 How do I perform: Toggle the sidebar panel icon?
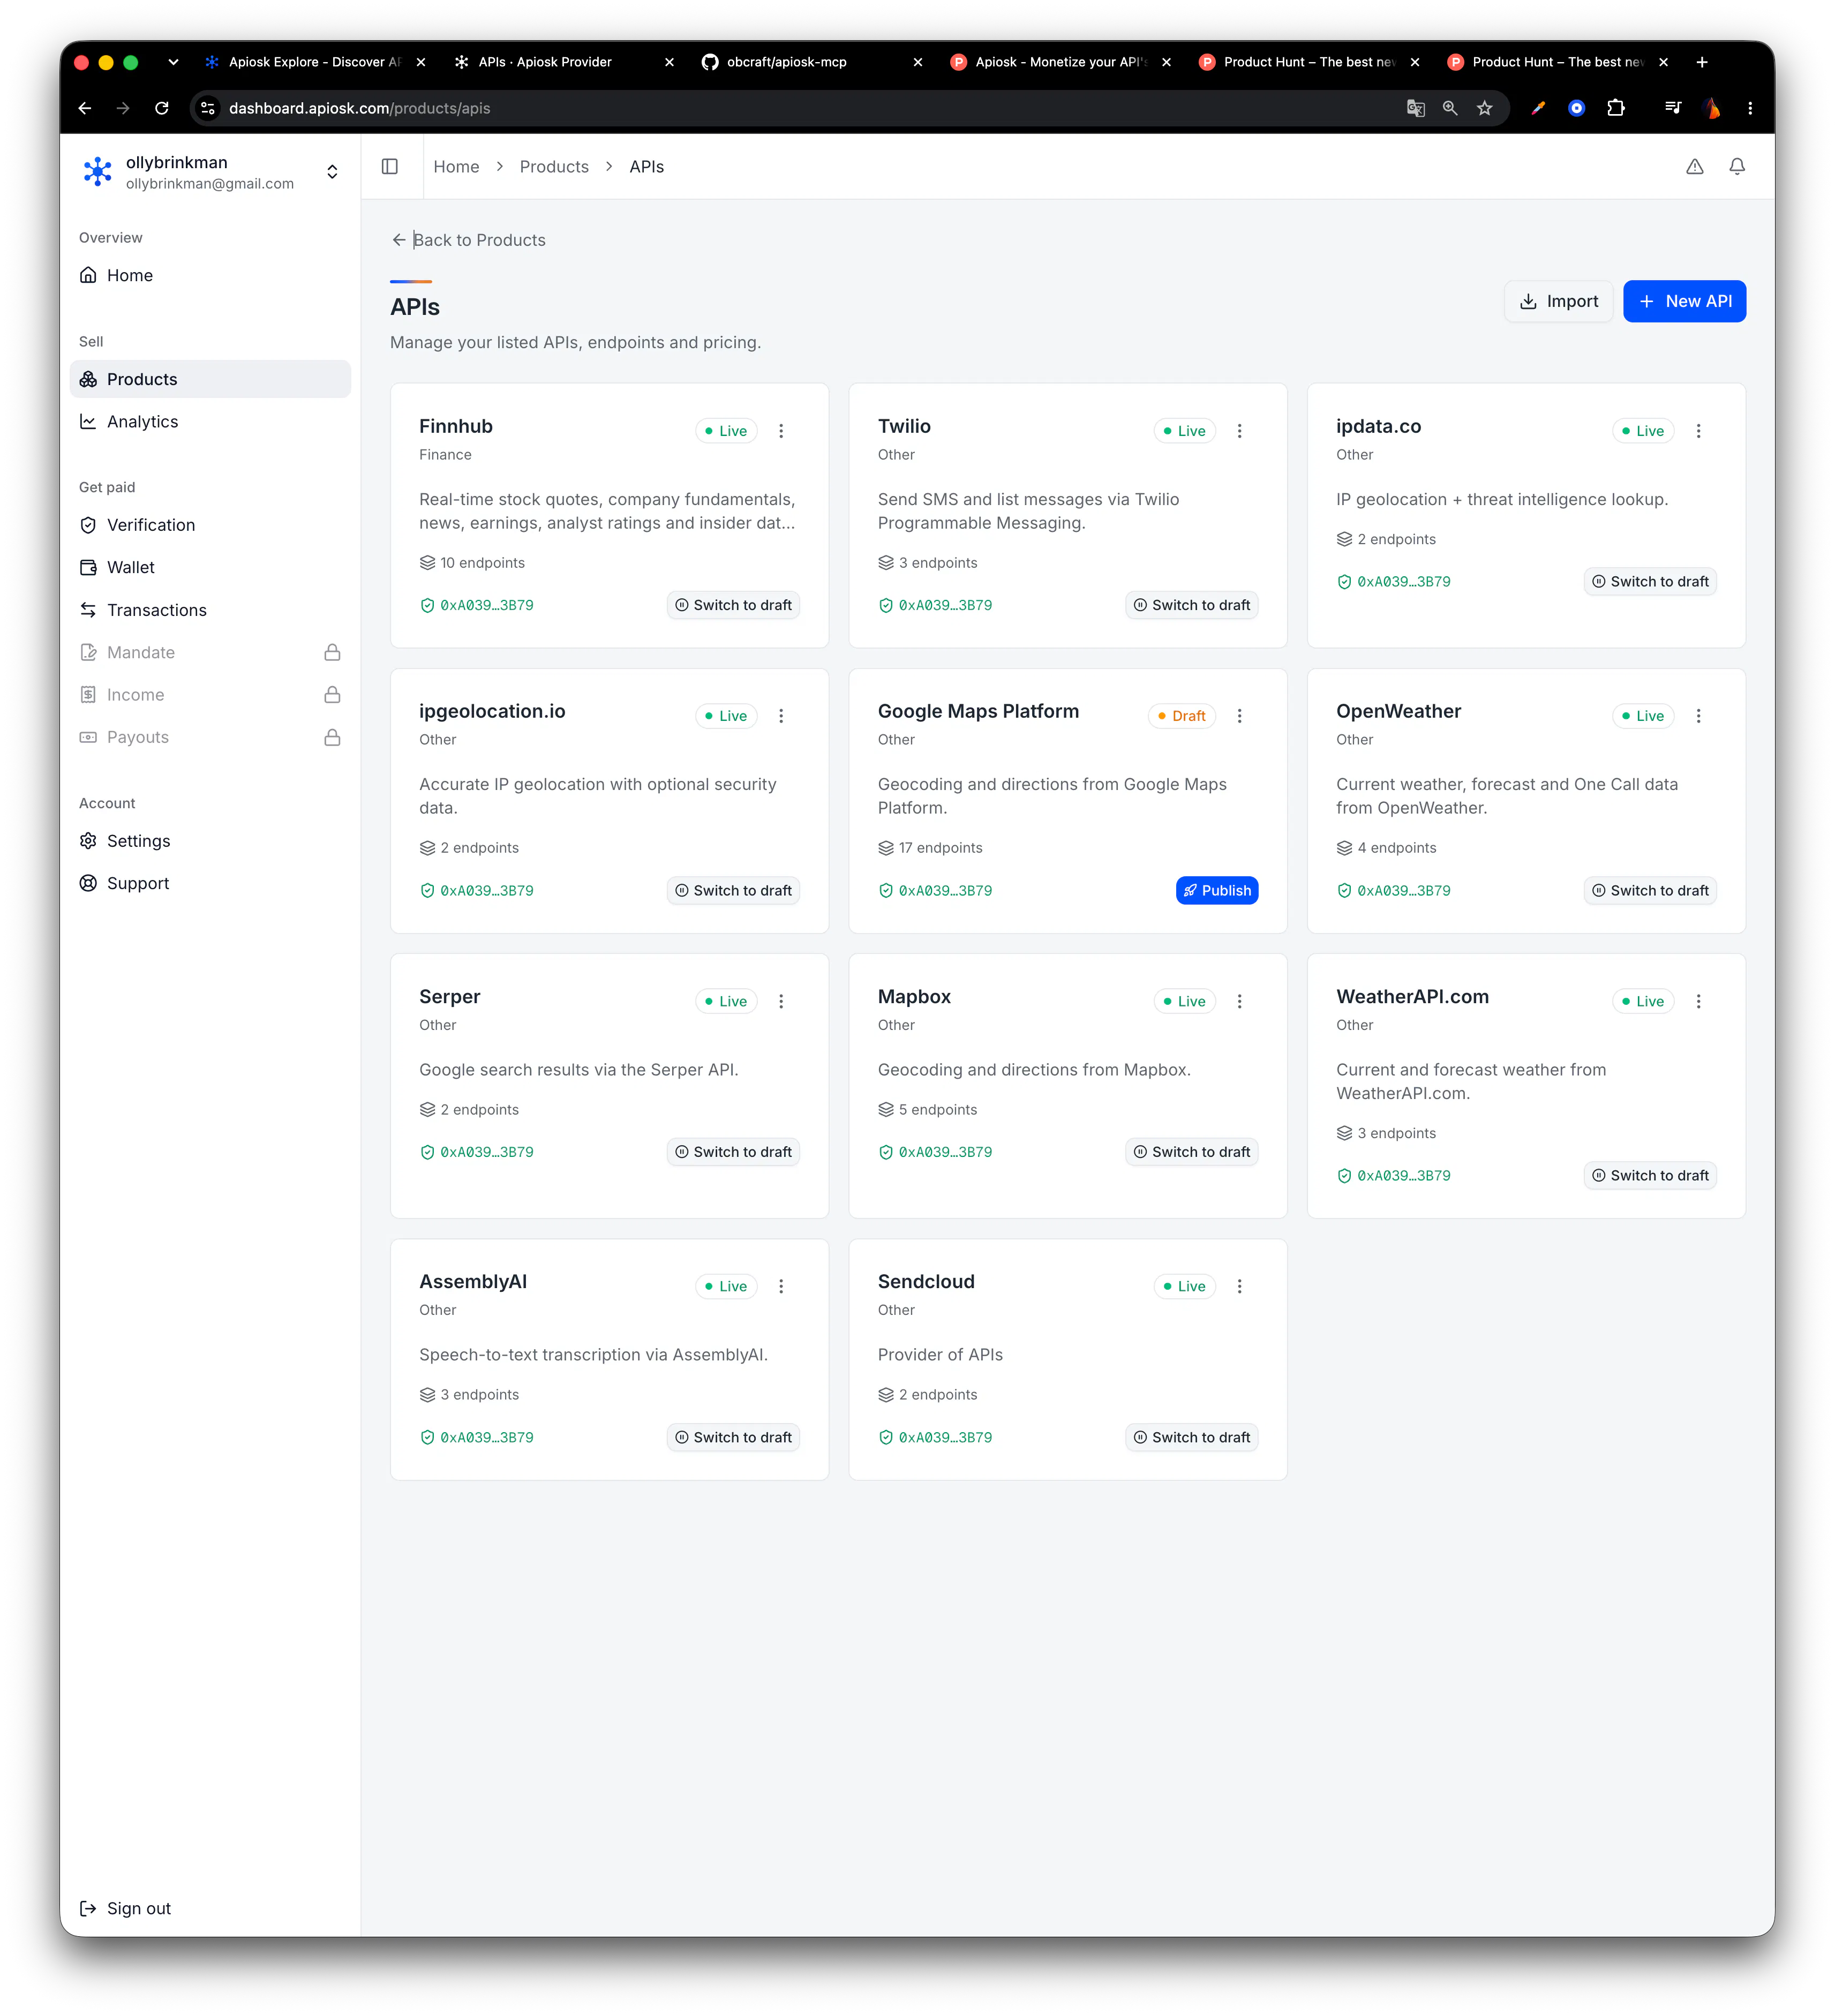390,166
